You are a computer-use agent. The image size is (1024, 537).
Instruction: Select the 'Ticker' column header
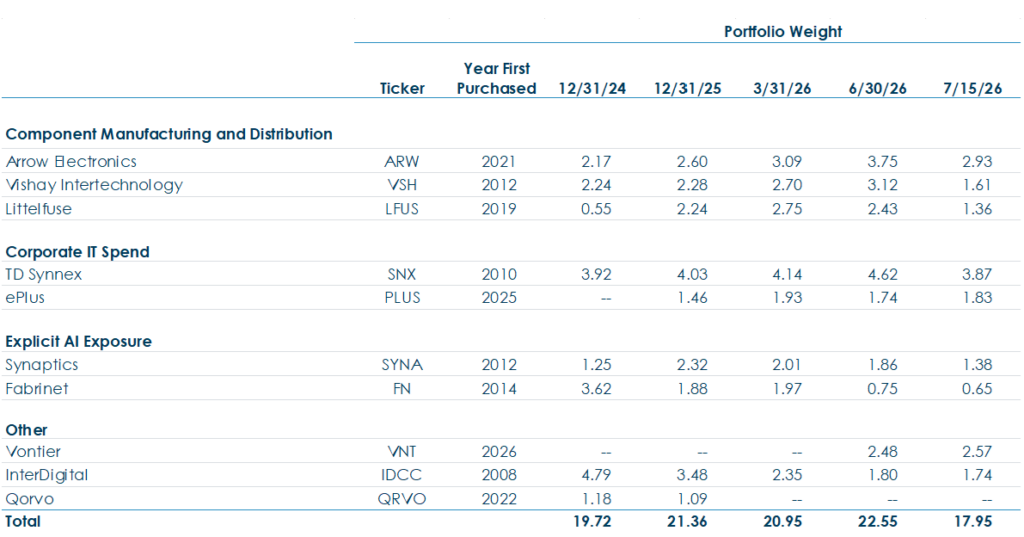402,88
